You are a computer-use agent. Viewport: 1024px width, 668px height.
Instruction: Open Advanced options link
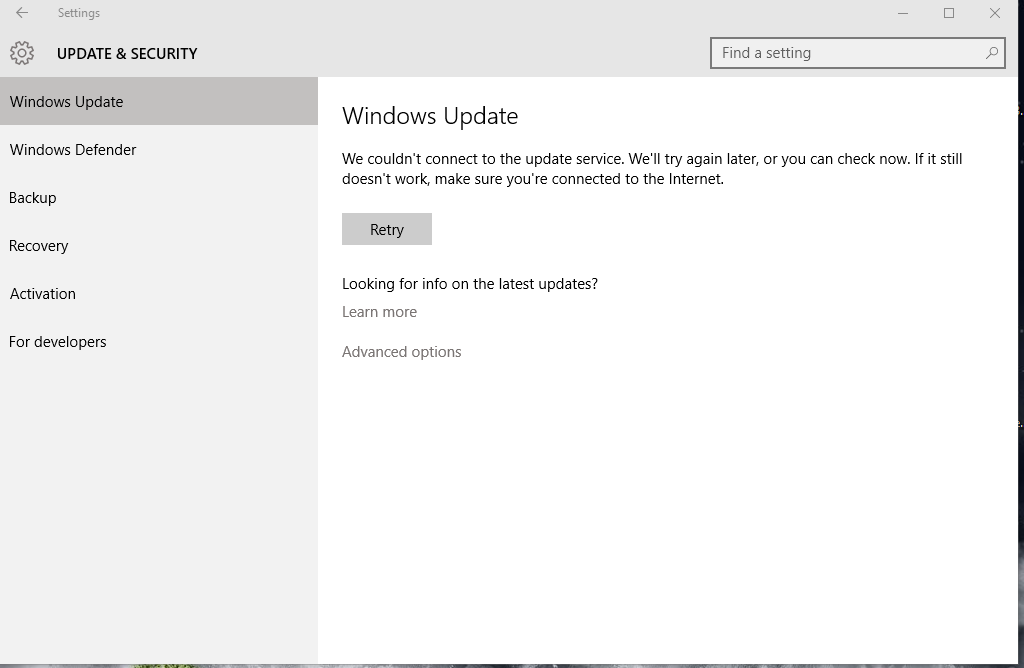(x=402, y=352)
